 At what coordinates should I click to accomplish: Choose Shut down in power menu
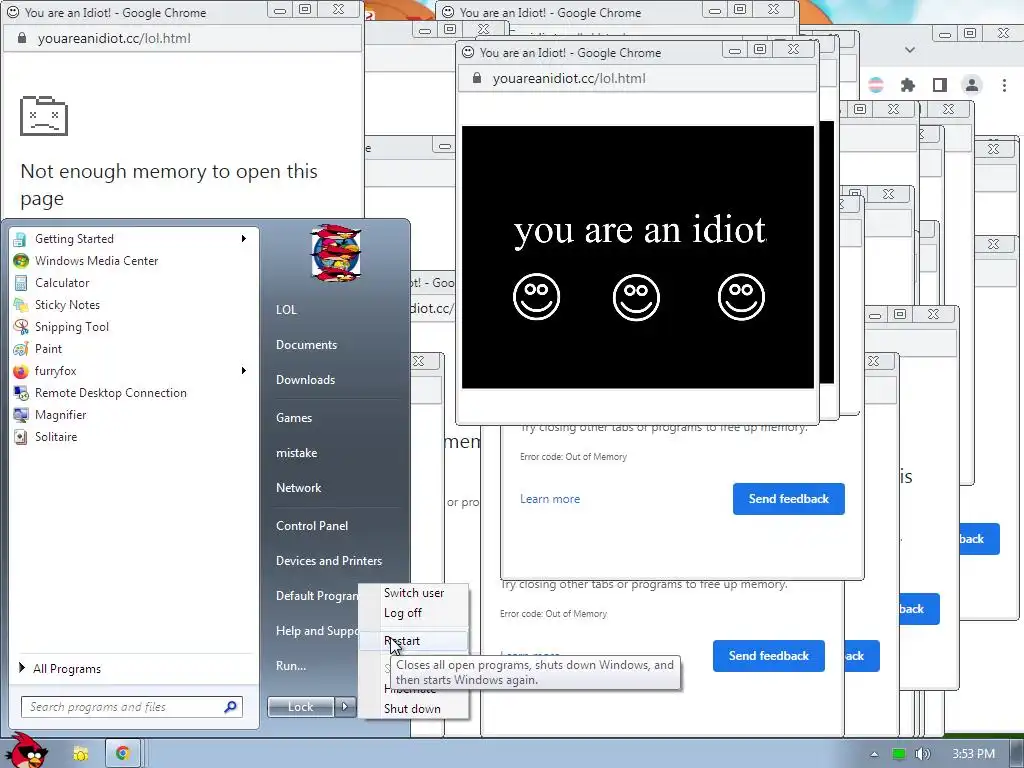(x=412, y=709)
